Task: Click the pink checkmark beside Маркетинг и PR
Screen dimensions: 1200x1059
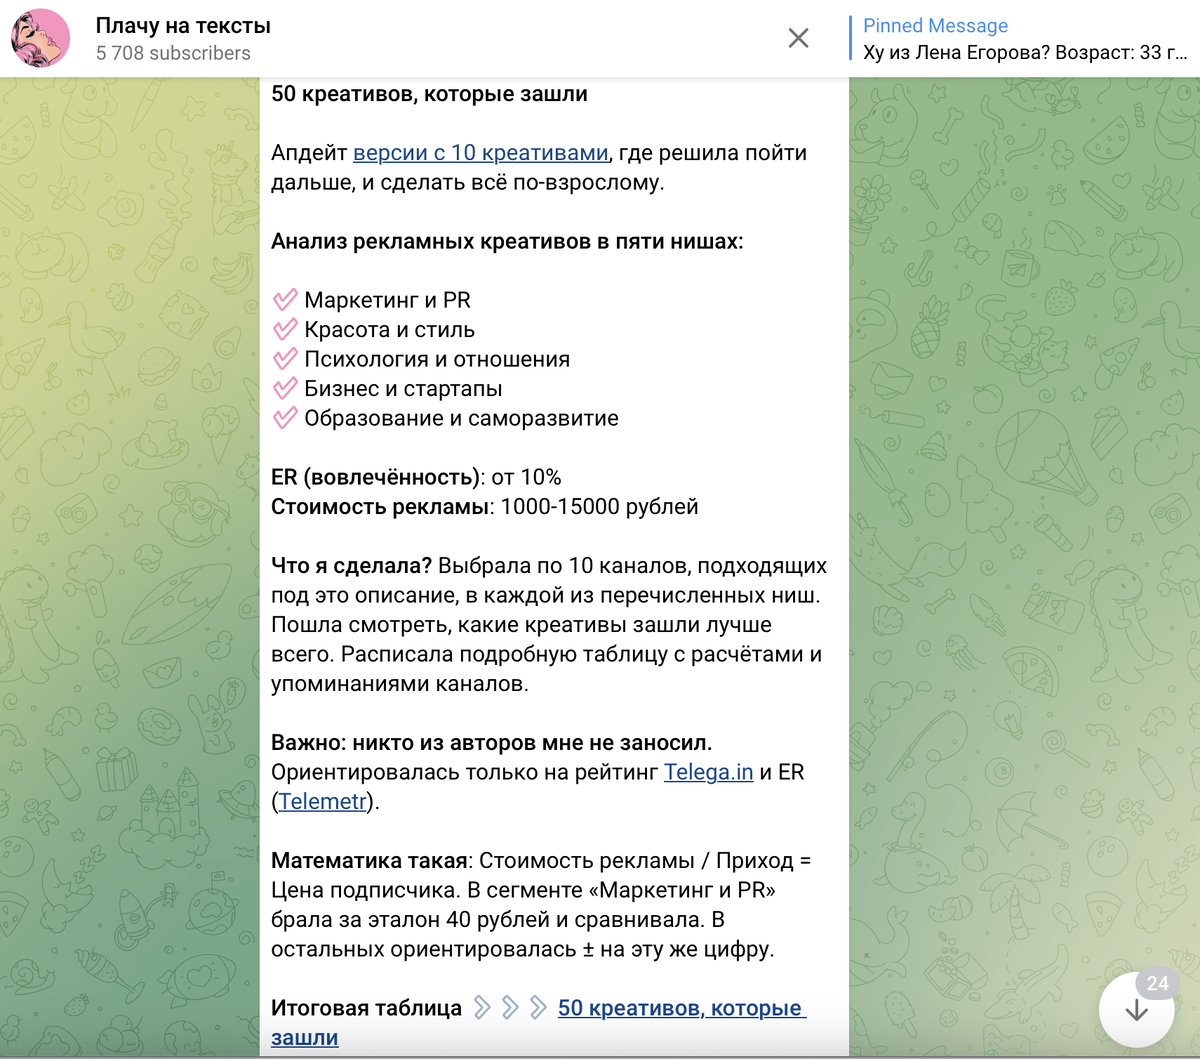Action: [x=283, y=299]
